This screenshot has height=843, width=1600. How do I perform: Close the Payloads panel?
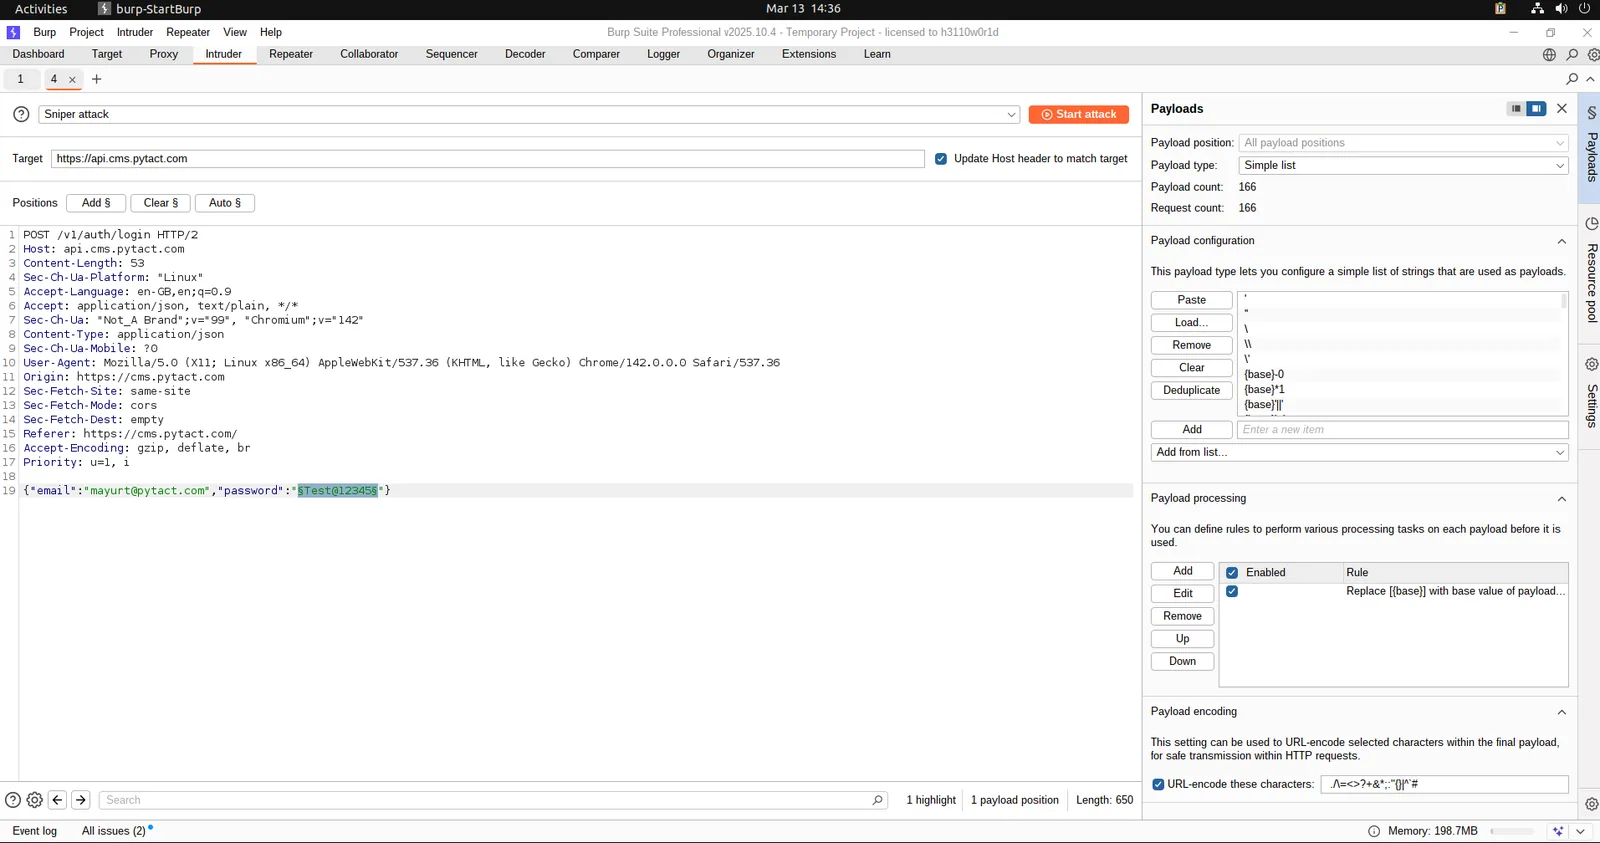click(x=1562, y=109)
